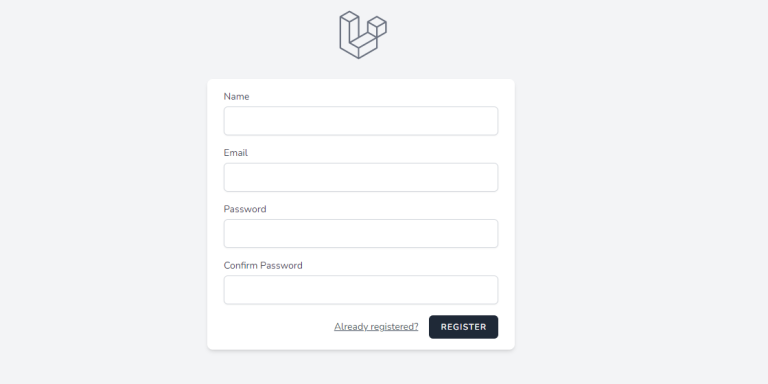Submit the form with the dark REGISTER button
768x384 pixels.
tap(463, 327)
